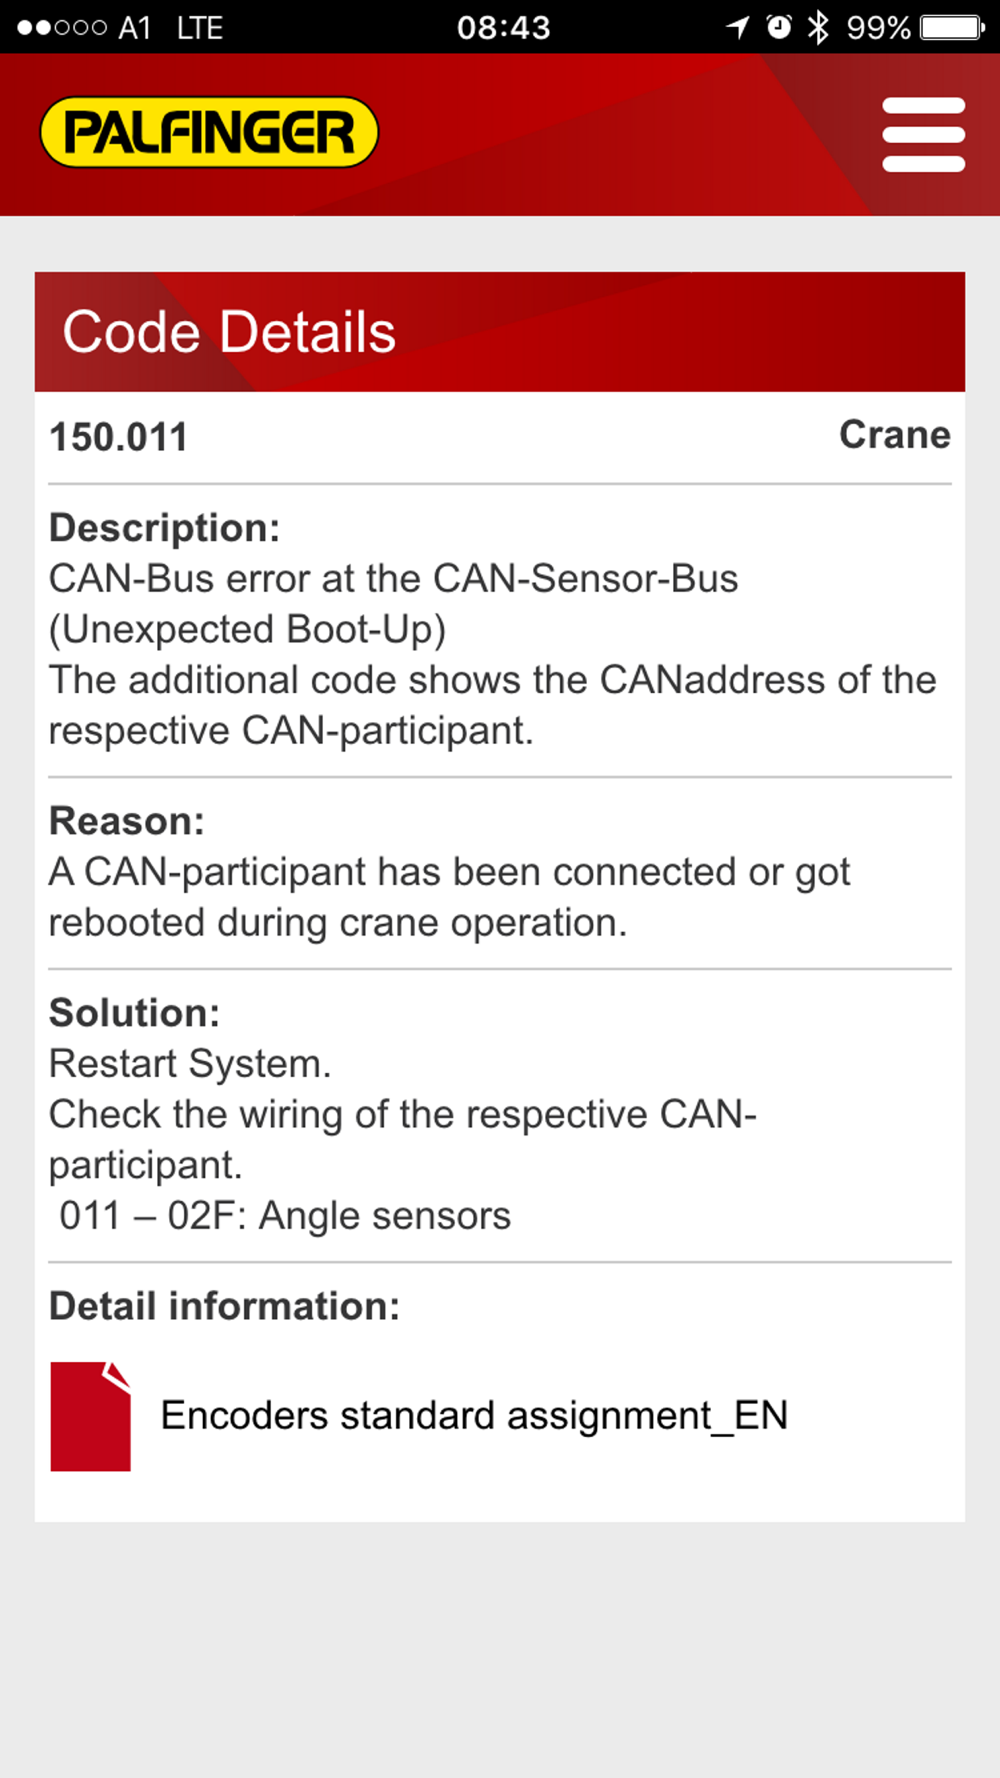Open Encoders standard assignment_EN document
This screenshot has width=1000, height=1778.
[x=474, y=1416]
